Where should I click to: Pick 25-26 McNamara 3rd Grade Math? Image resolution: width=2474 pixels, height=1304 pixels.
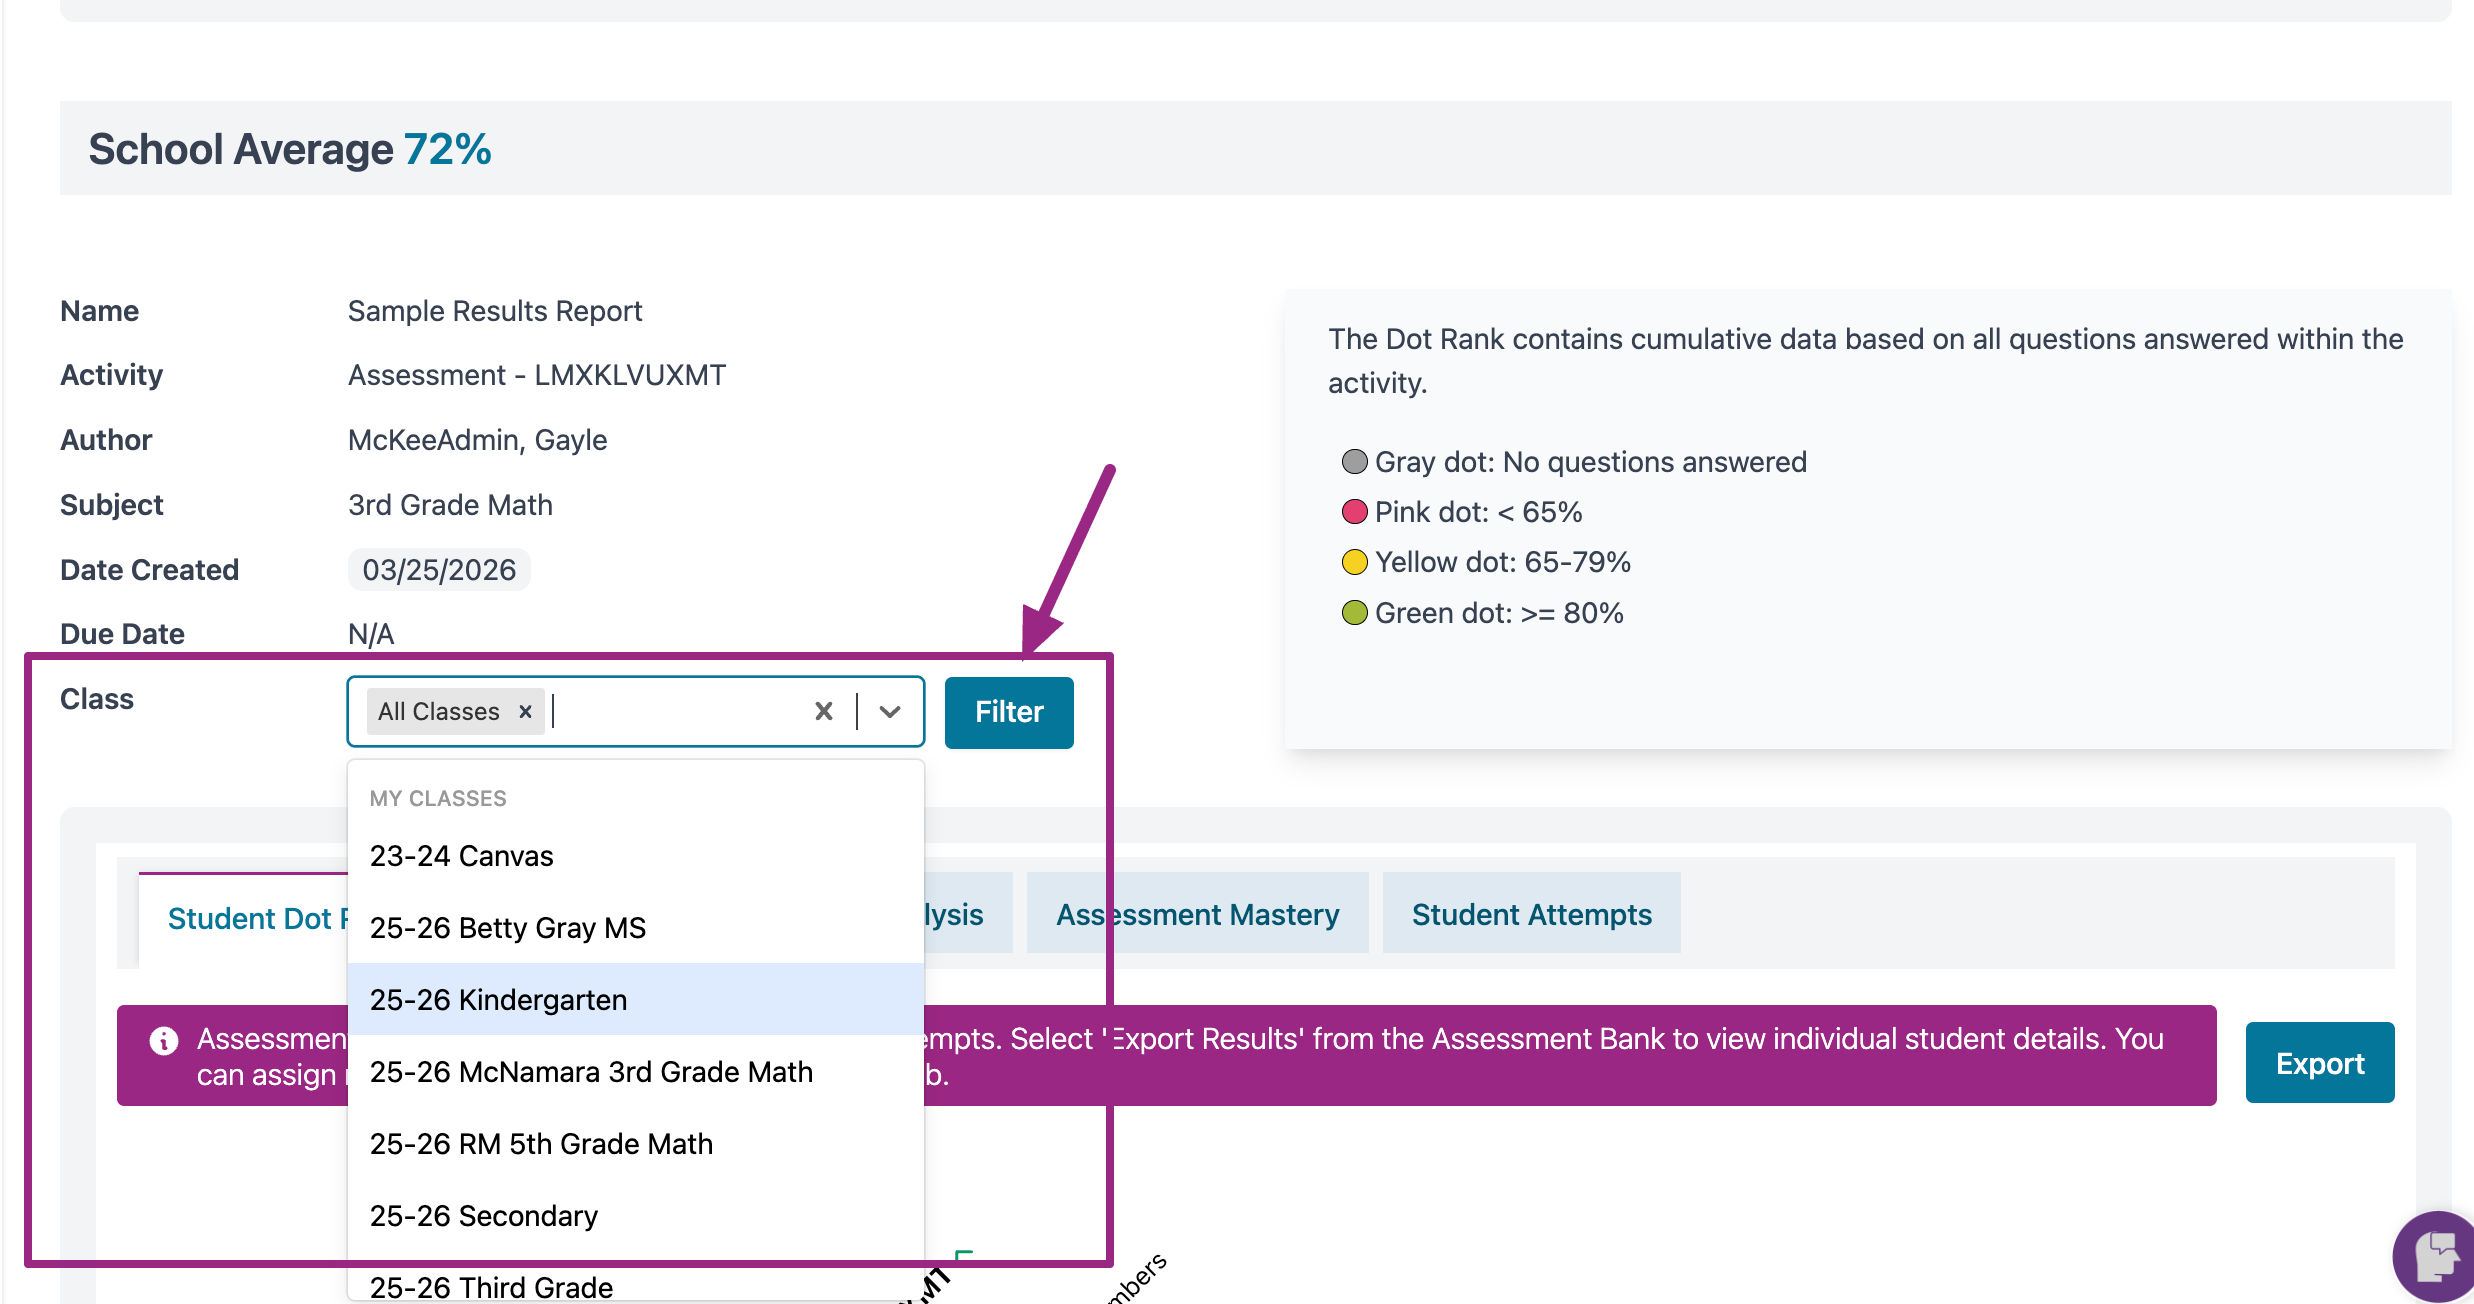591,1072
